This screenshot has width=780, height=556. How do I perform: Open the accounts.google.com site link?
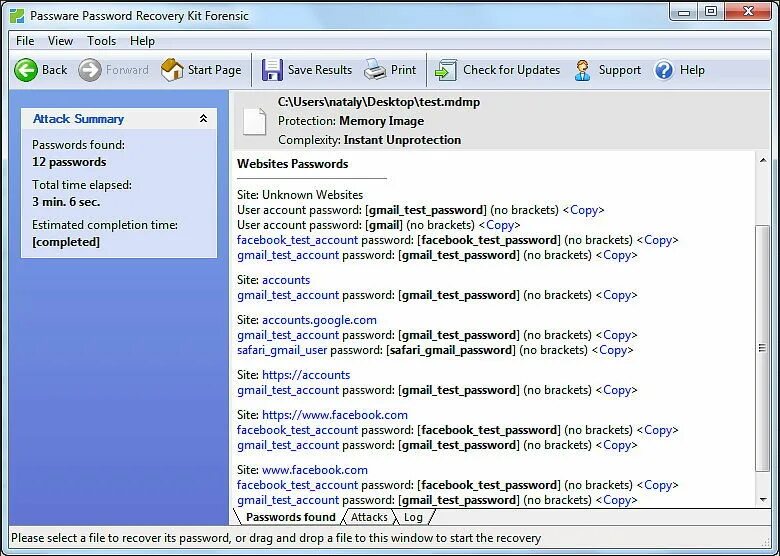coord(319,320)
